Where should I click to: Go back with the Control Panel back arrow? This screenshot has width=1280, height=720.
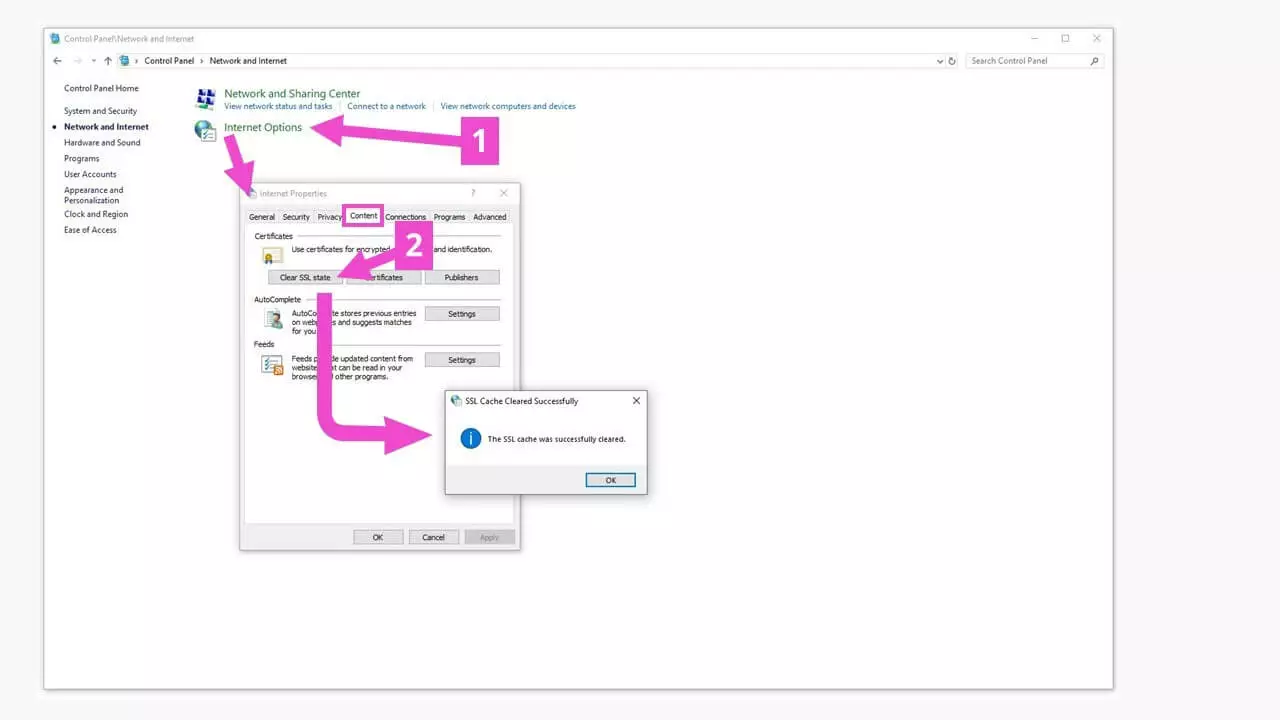[x=58, y=61]
